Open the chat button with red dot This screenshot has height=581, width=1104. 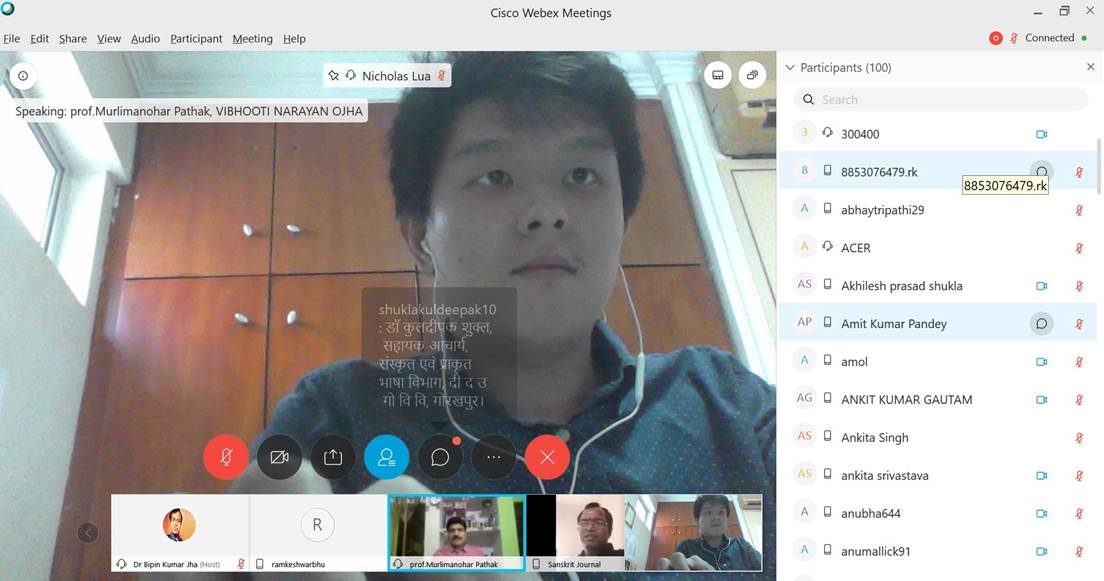440,457
